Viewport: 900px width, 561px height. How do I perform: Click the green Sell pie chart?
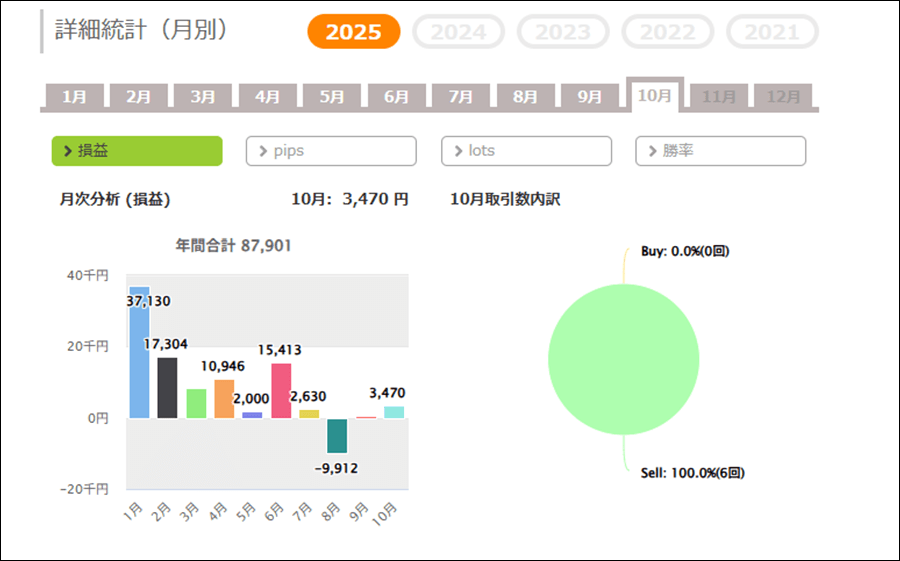click(623, 359)
